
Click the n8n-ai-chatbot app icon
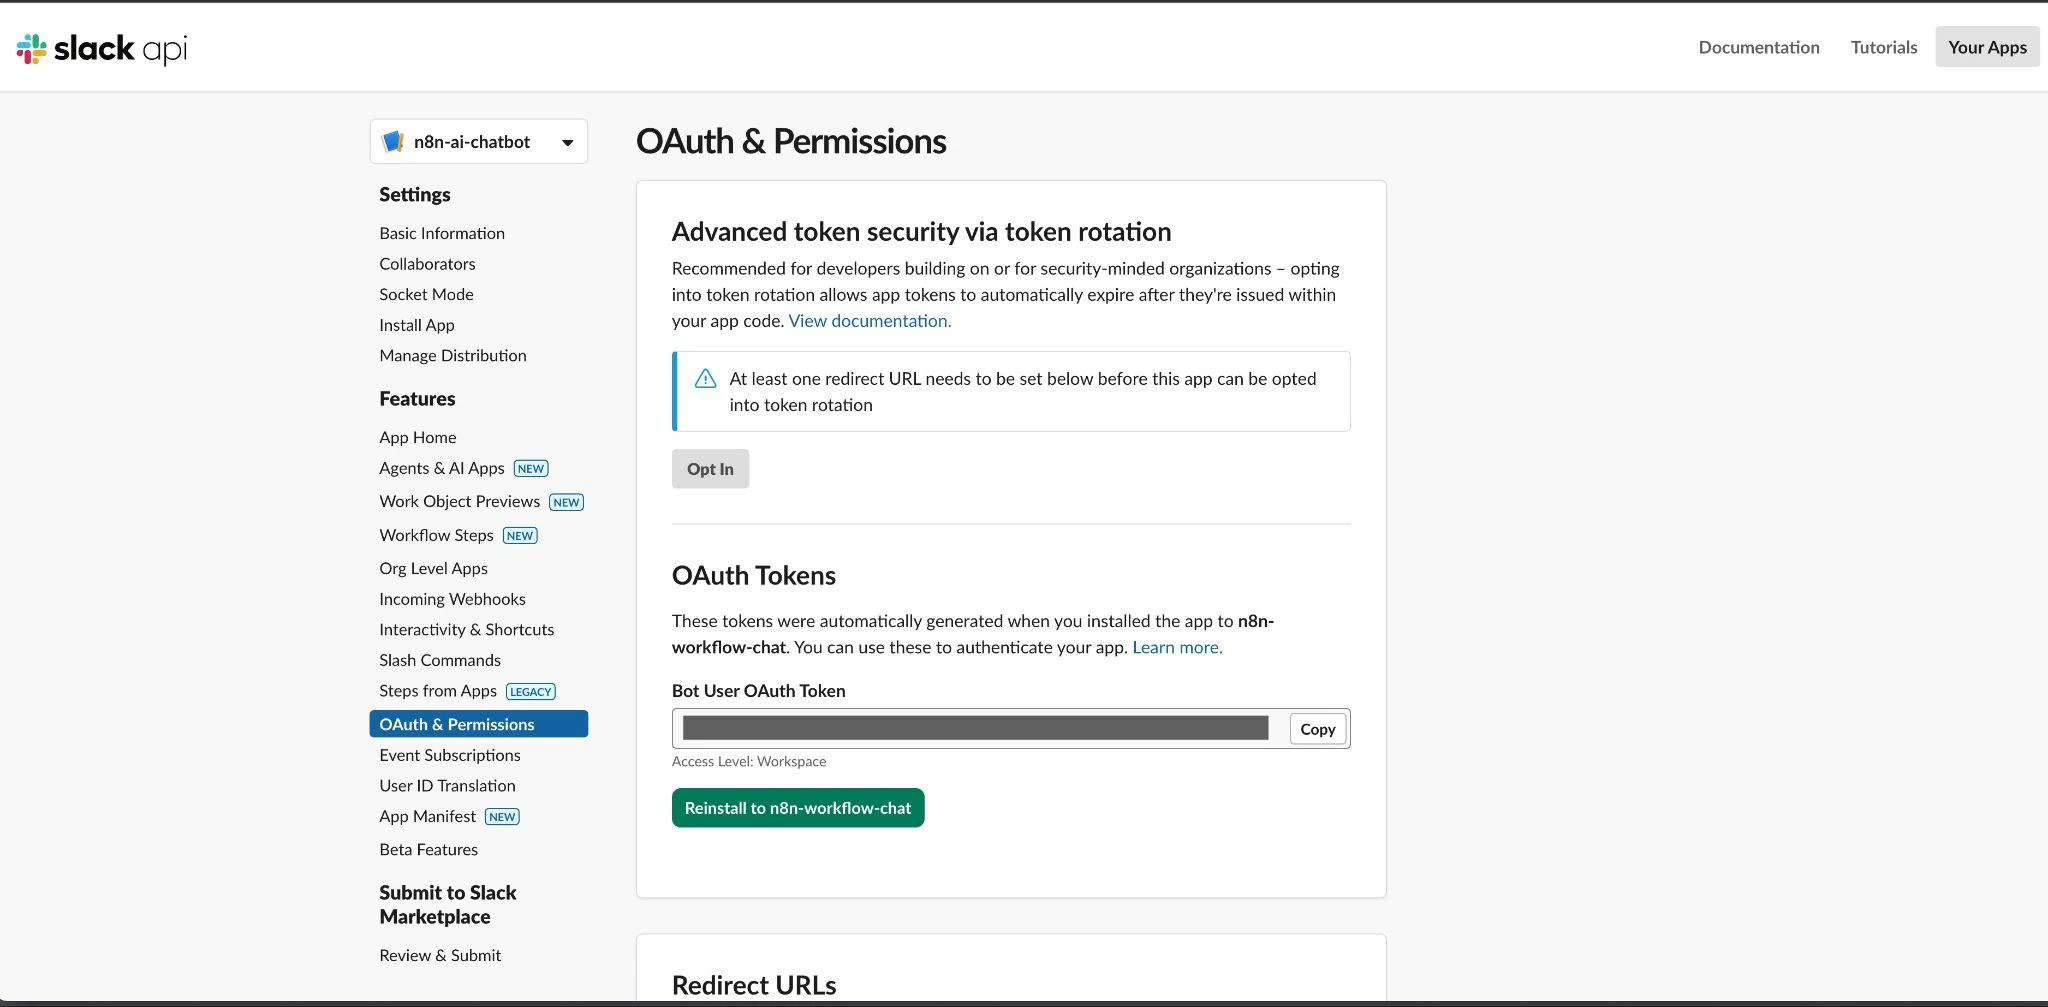coord(393,142)
